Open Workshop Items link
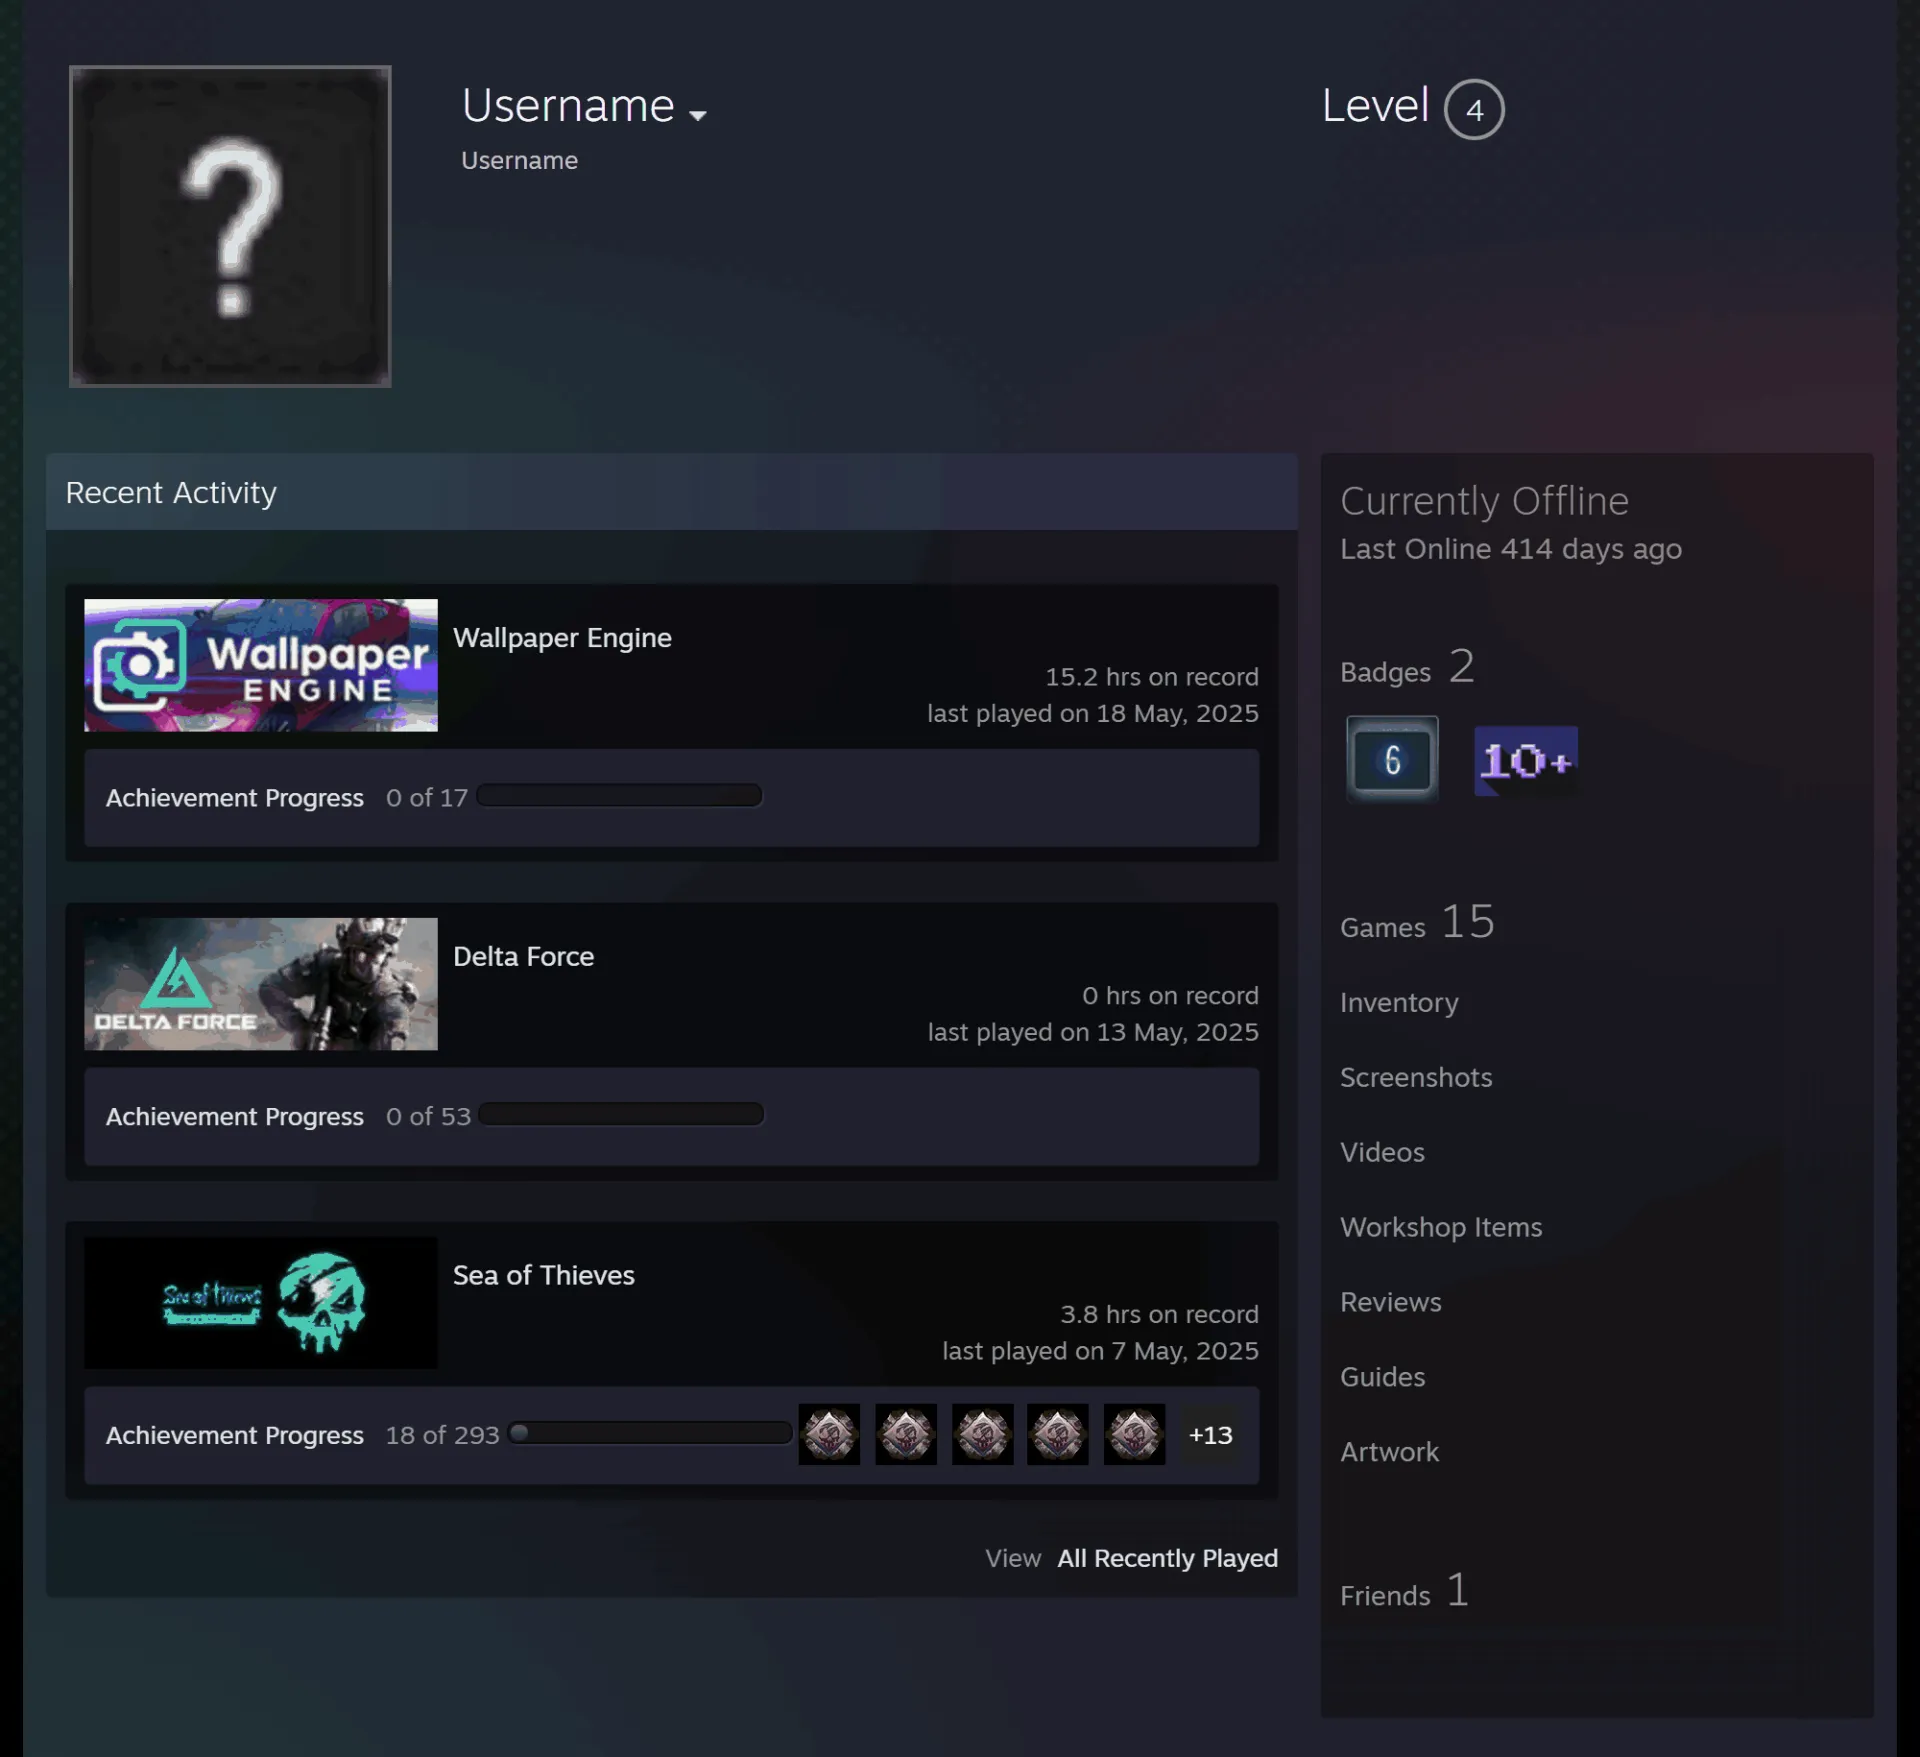1920x1757 pixels. [1441, 1227]
